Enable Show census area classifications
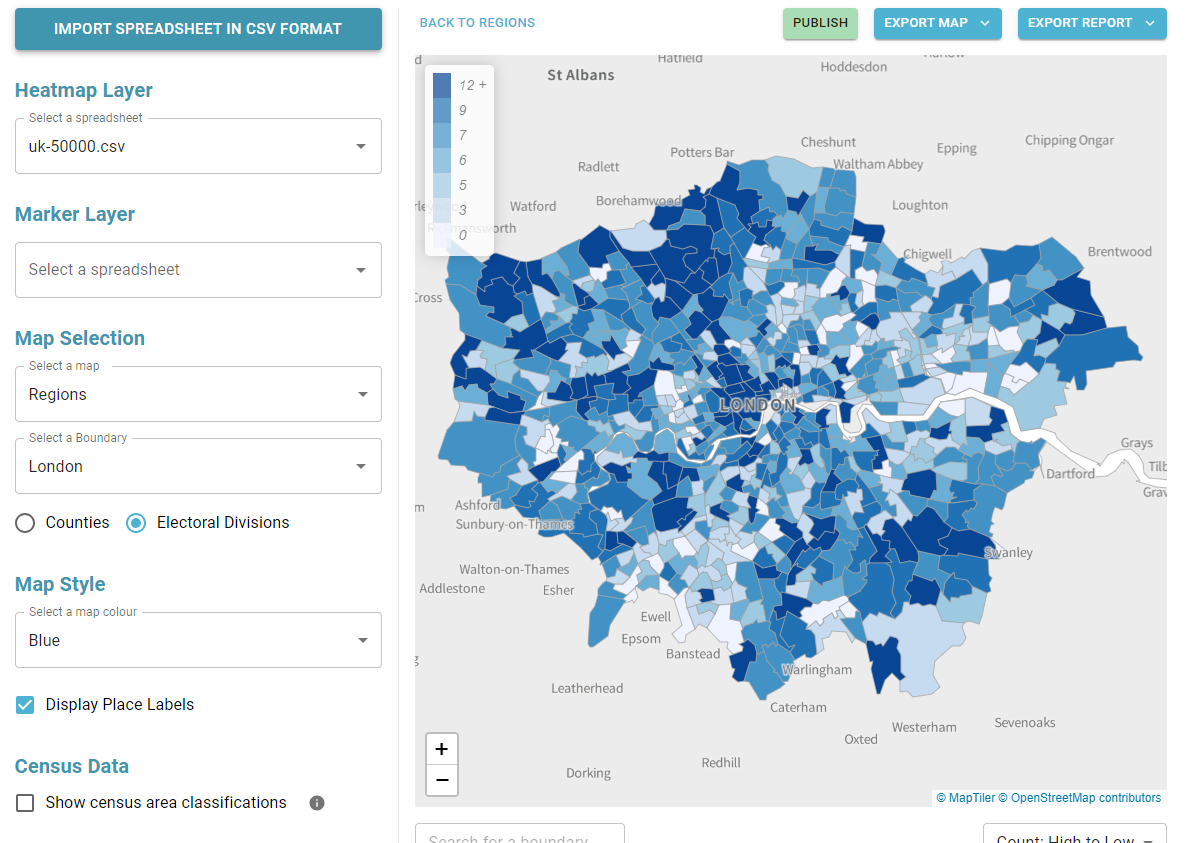The height and width of the screenshot is (843, 1185). (x=24, y=802)
